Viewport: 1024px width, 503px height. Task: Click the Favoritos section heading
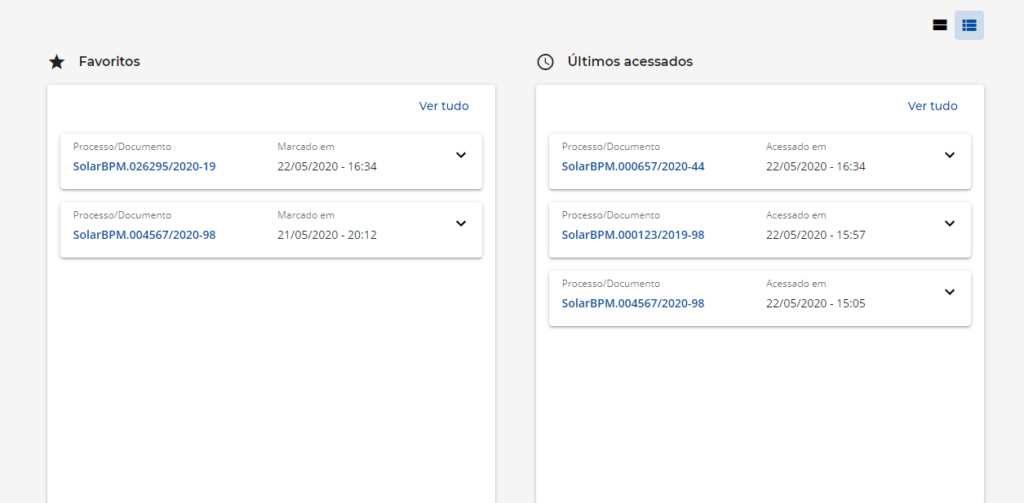pyautogui.click(x=110, y=62)
